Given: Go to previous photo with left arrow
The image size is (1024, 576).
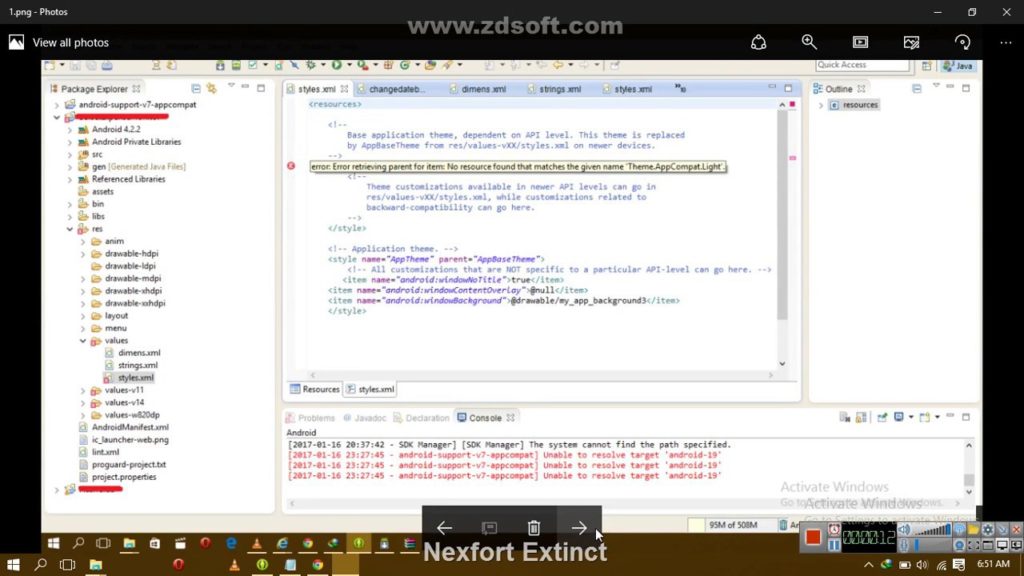Looking at the screenshot, I should 444,528.
